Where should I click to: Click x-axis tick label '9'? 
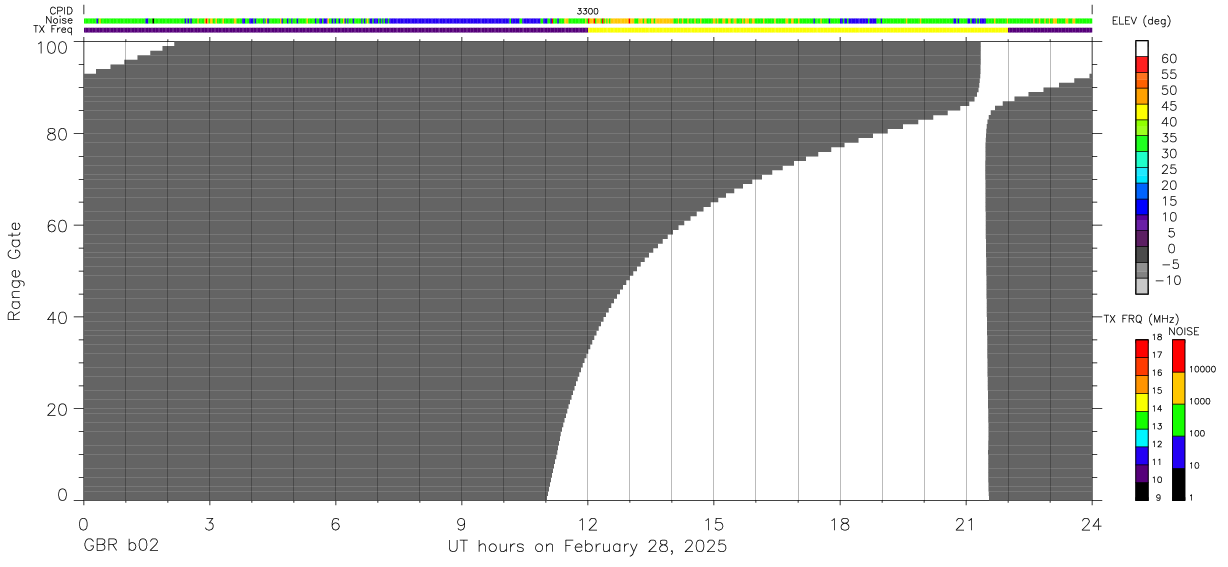coord(462,523)
